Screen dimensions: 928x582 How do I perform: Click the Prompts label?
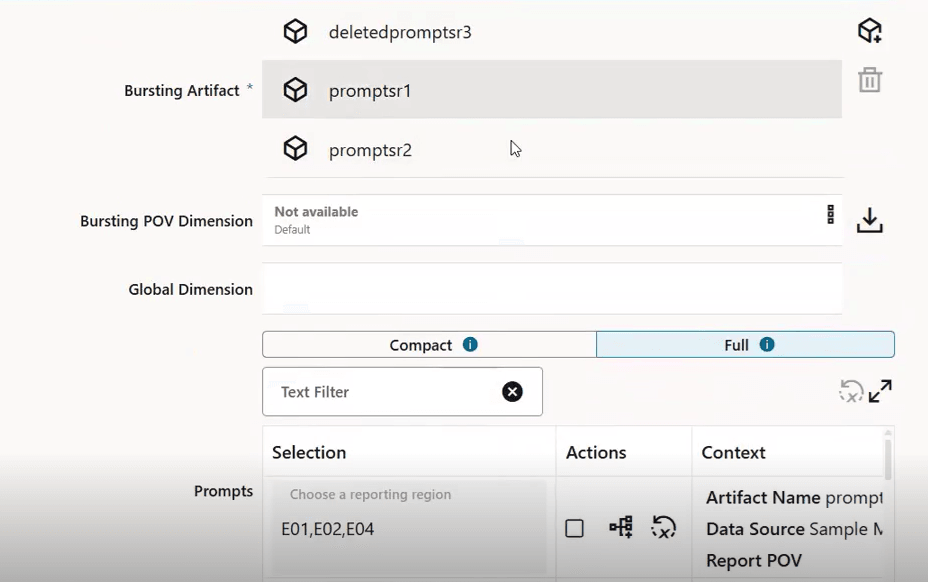tap(223, 491)
